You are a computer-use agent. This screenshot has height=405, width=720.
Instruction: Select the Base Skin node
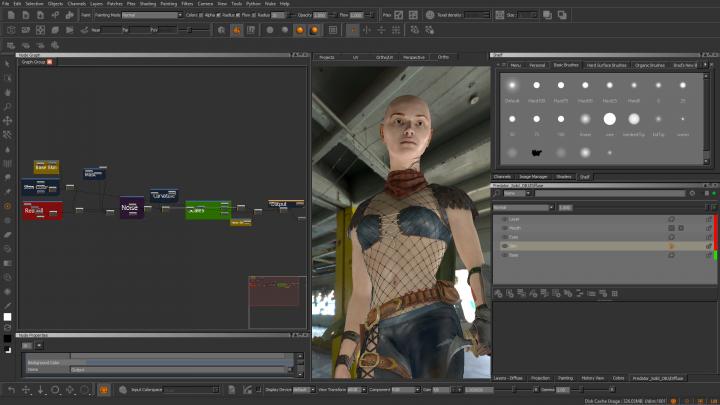[x=46, y=167]
